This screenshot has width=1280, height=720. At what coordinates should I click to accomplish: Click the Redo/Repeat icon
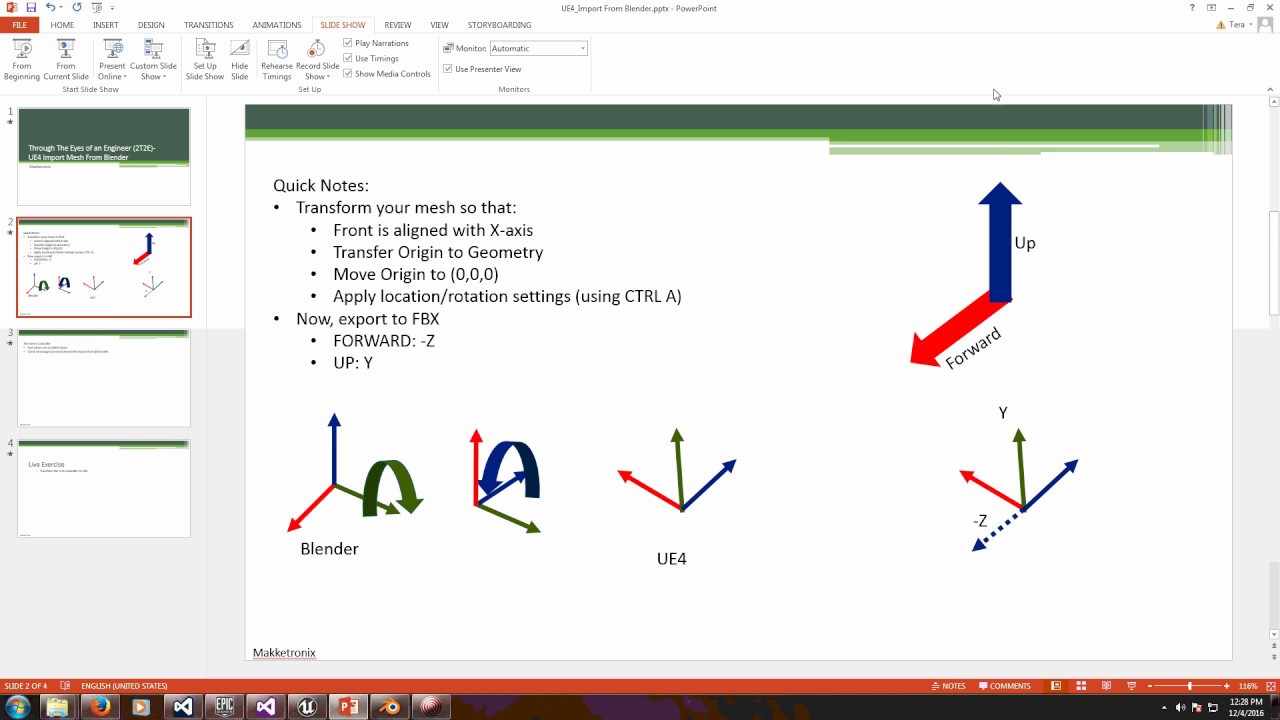[x=77, y=7]
